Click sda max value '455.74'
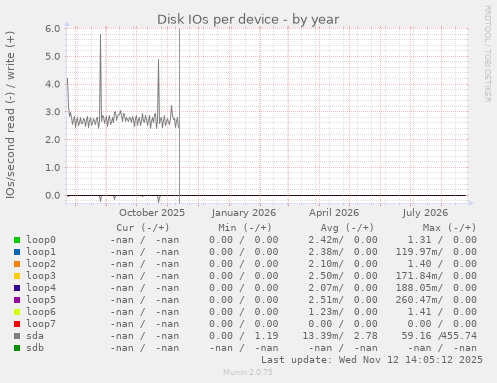497x383 pixels. click(x=460, y=336)
